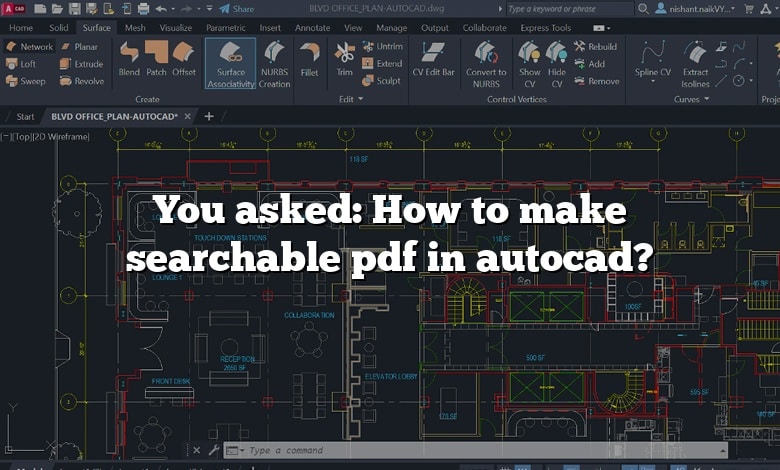Open the Autodesk App Store cart icon
Image resolution: width=780 pixels, height=470 pixels.
coord(748,8)
